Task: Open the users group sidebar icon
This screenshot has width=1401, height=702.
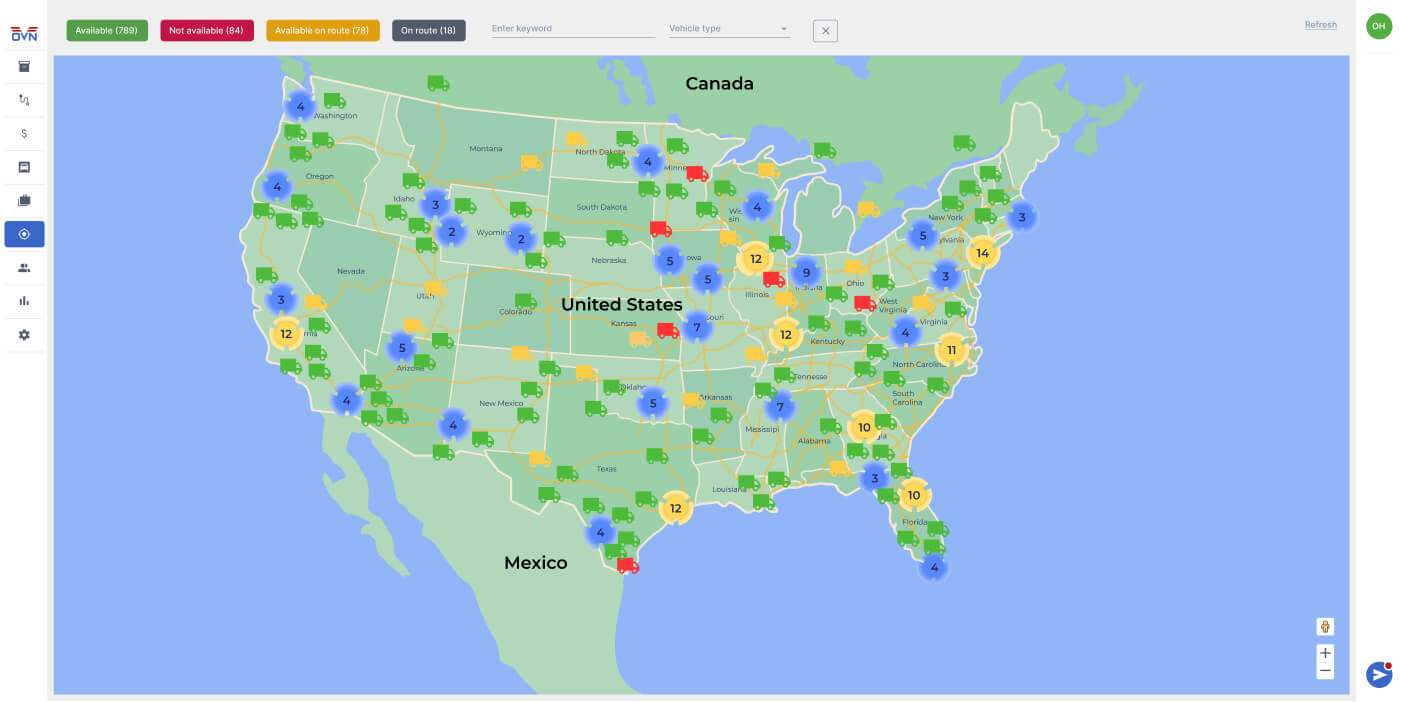Action: (x=24, y=268)
